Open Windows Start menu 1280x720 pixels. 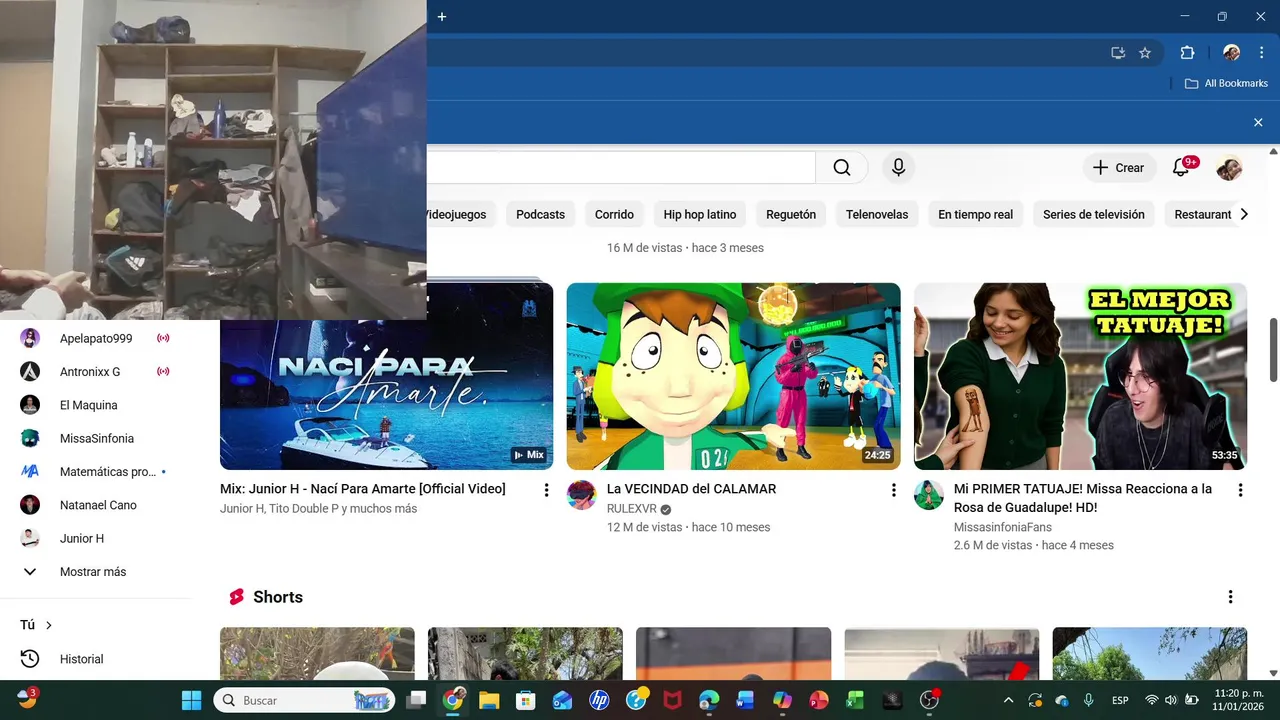(x=191, y=700)
